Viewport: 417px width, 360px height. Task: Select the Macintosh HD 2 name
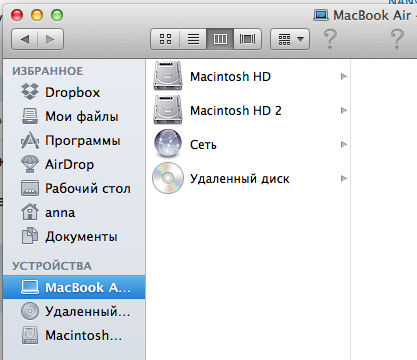[236, 111]
